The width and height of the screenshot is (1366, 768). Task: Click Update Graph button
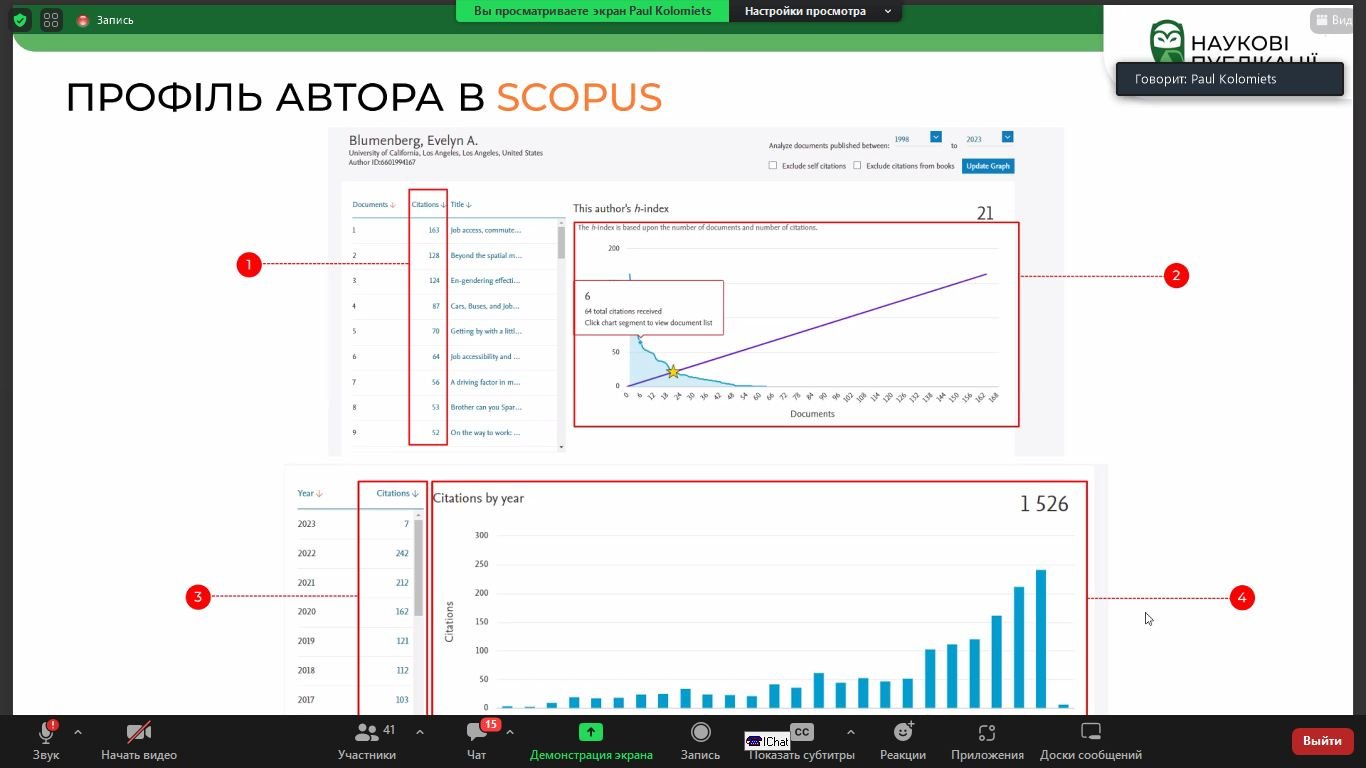[988, 166]
